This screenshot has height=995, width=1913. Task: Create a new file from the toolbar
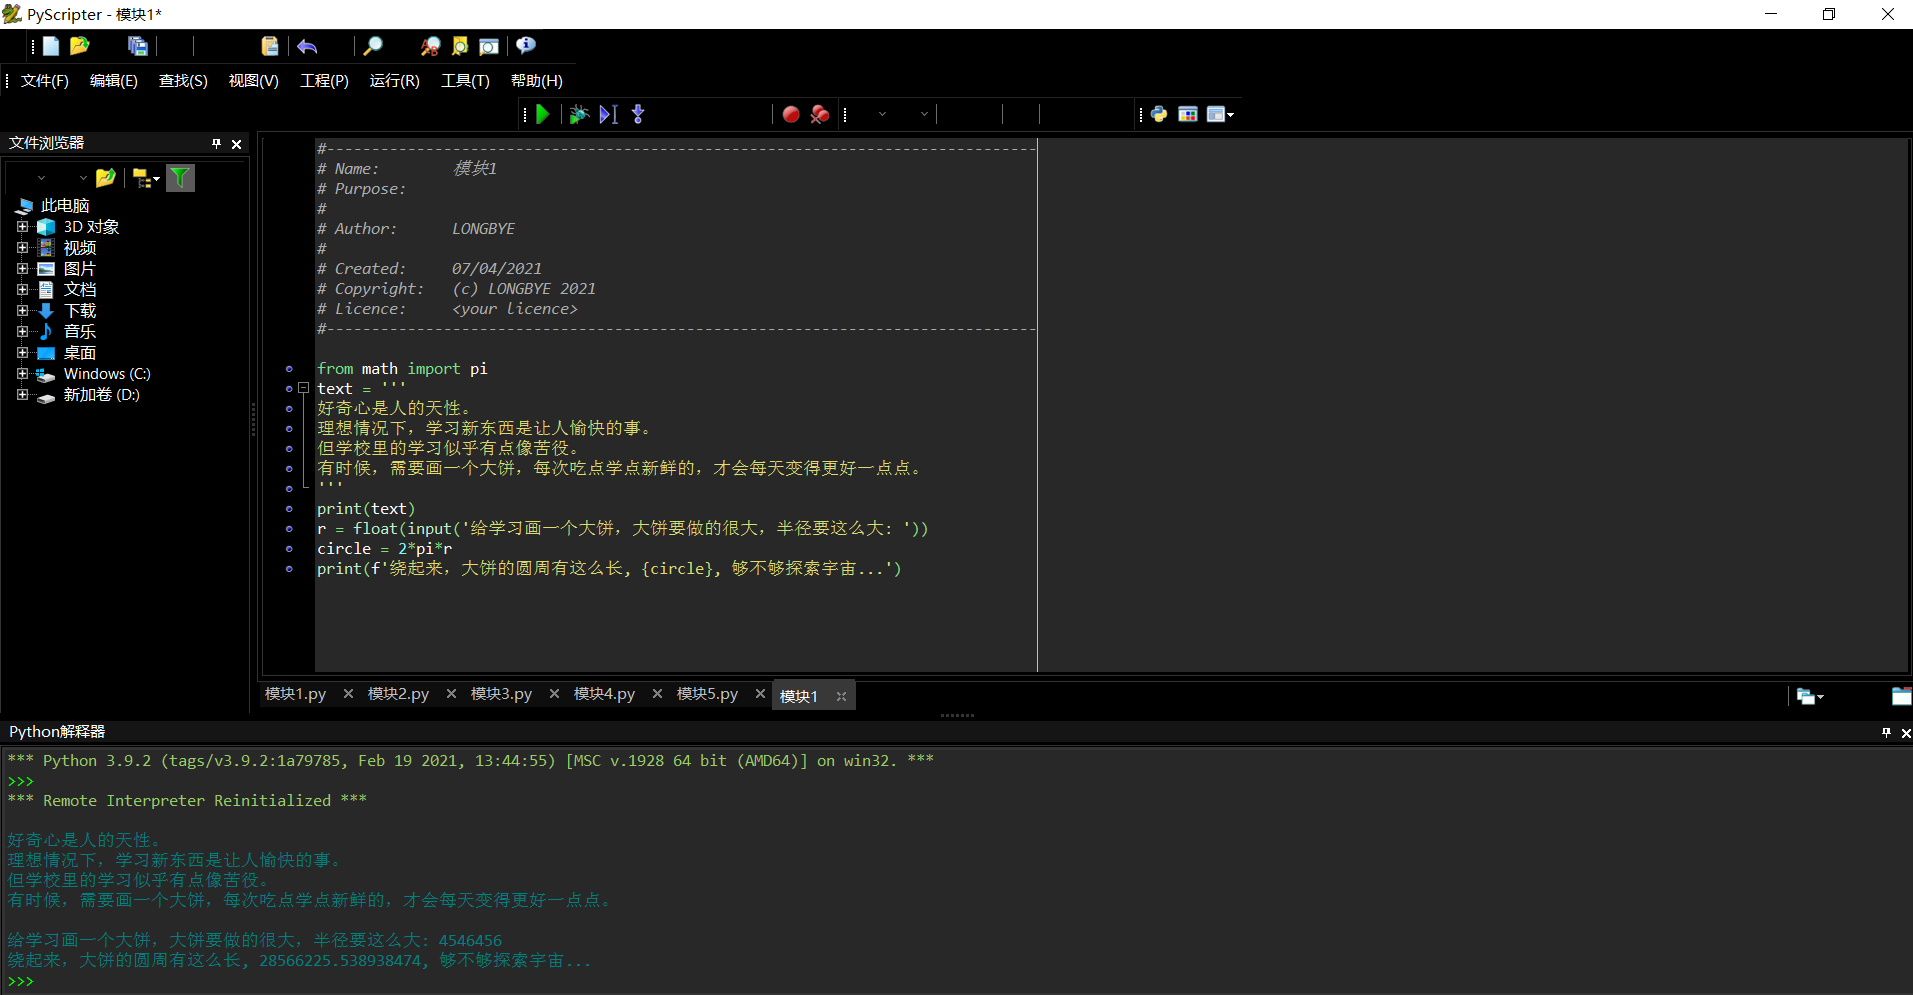51,46
